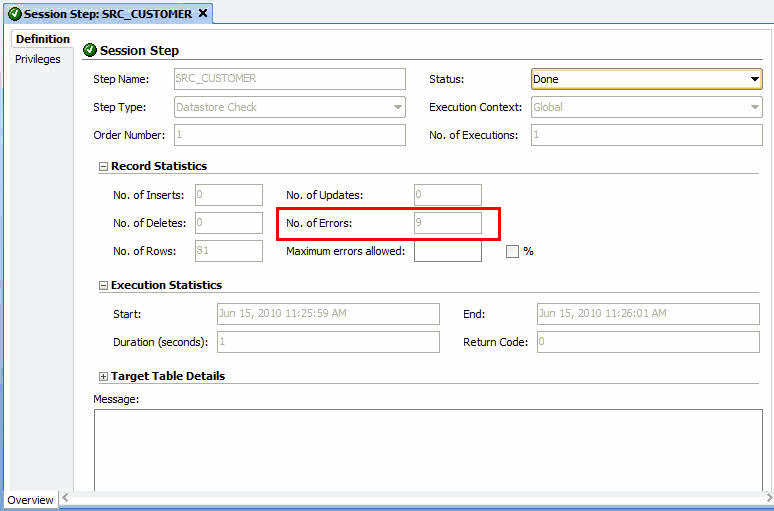Click the Maximum errors allowed field

tap(448, 251)
